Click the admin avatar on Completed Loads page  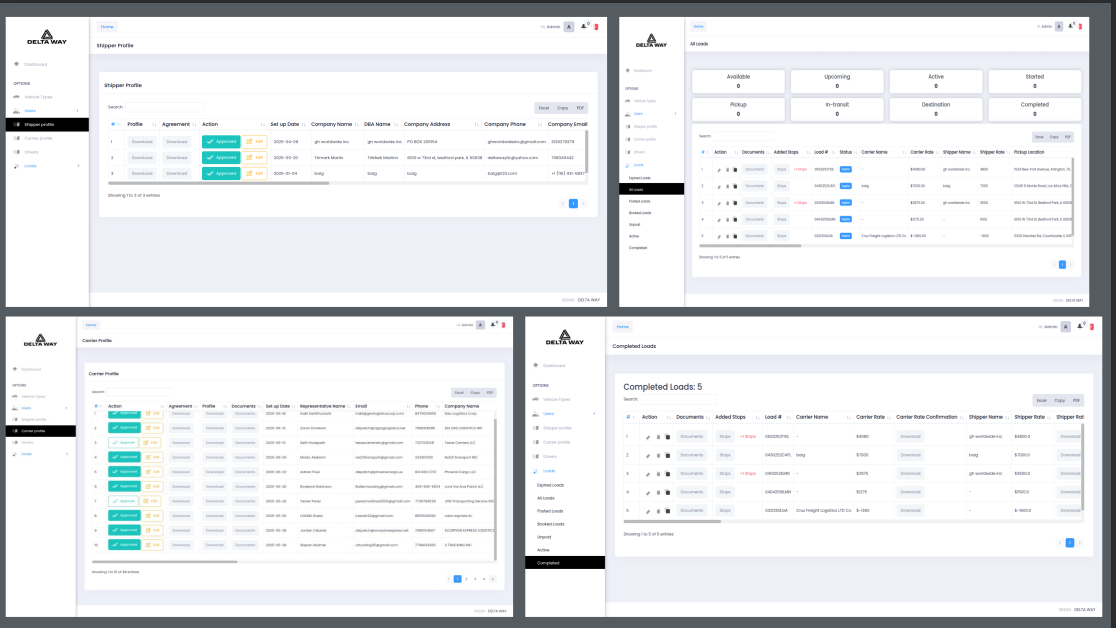pos(1066,327)
